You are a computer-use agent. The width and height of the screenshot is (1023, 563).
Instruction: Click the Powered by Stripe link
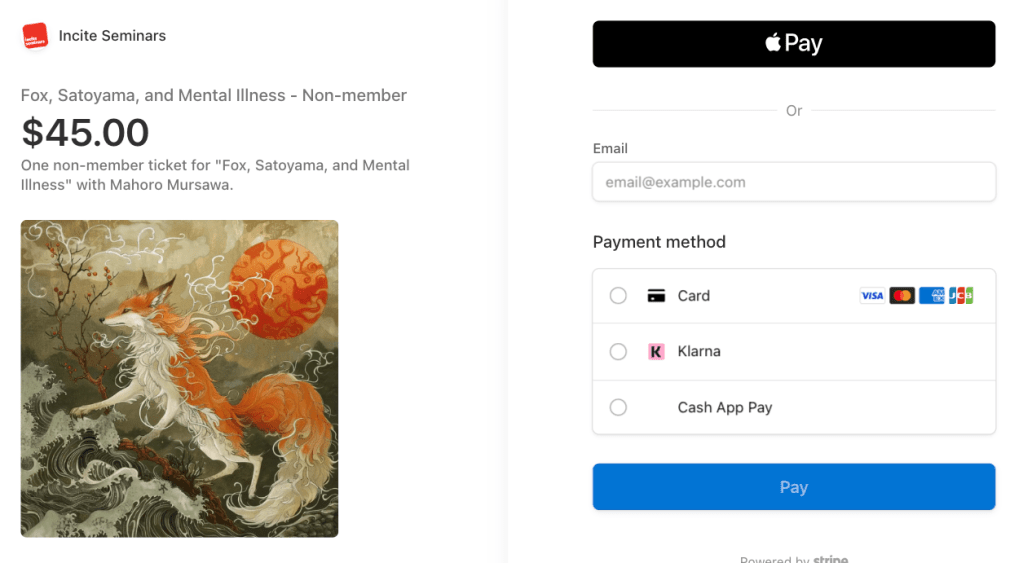(794, 558)
